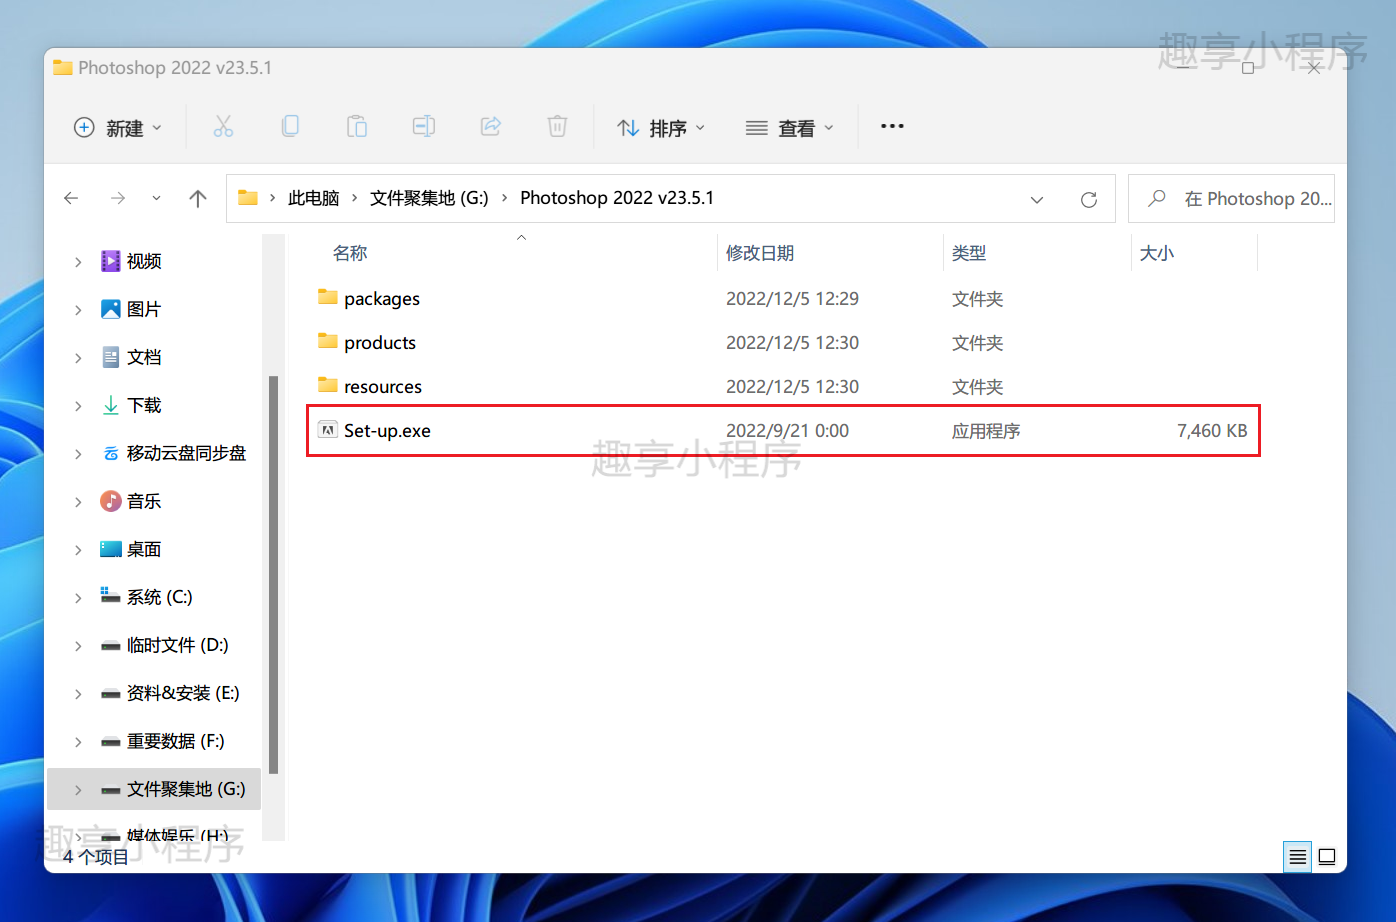1396x922 pixels.
Task: Expand the 下载 tree node
Action: tap(78, 405)
